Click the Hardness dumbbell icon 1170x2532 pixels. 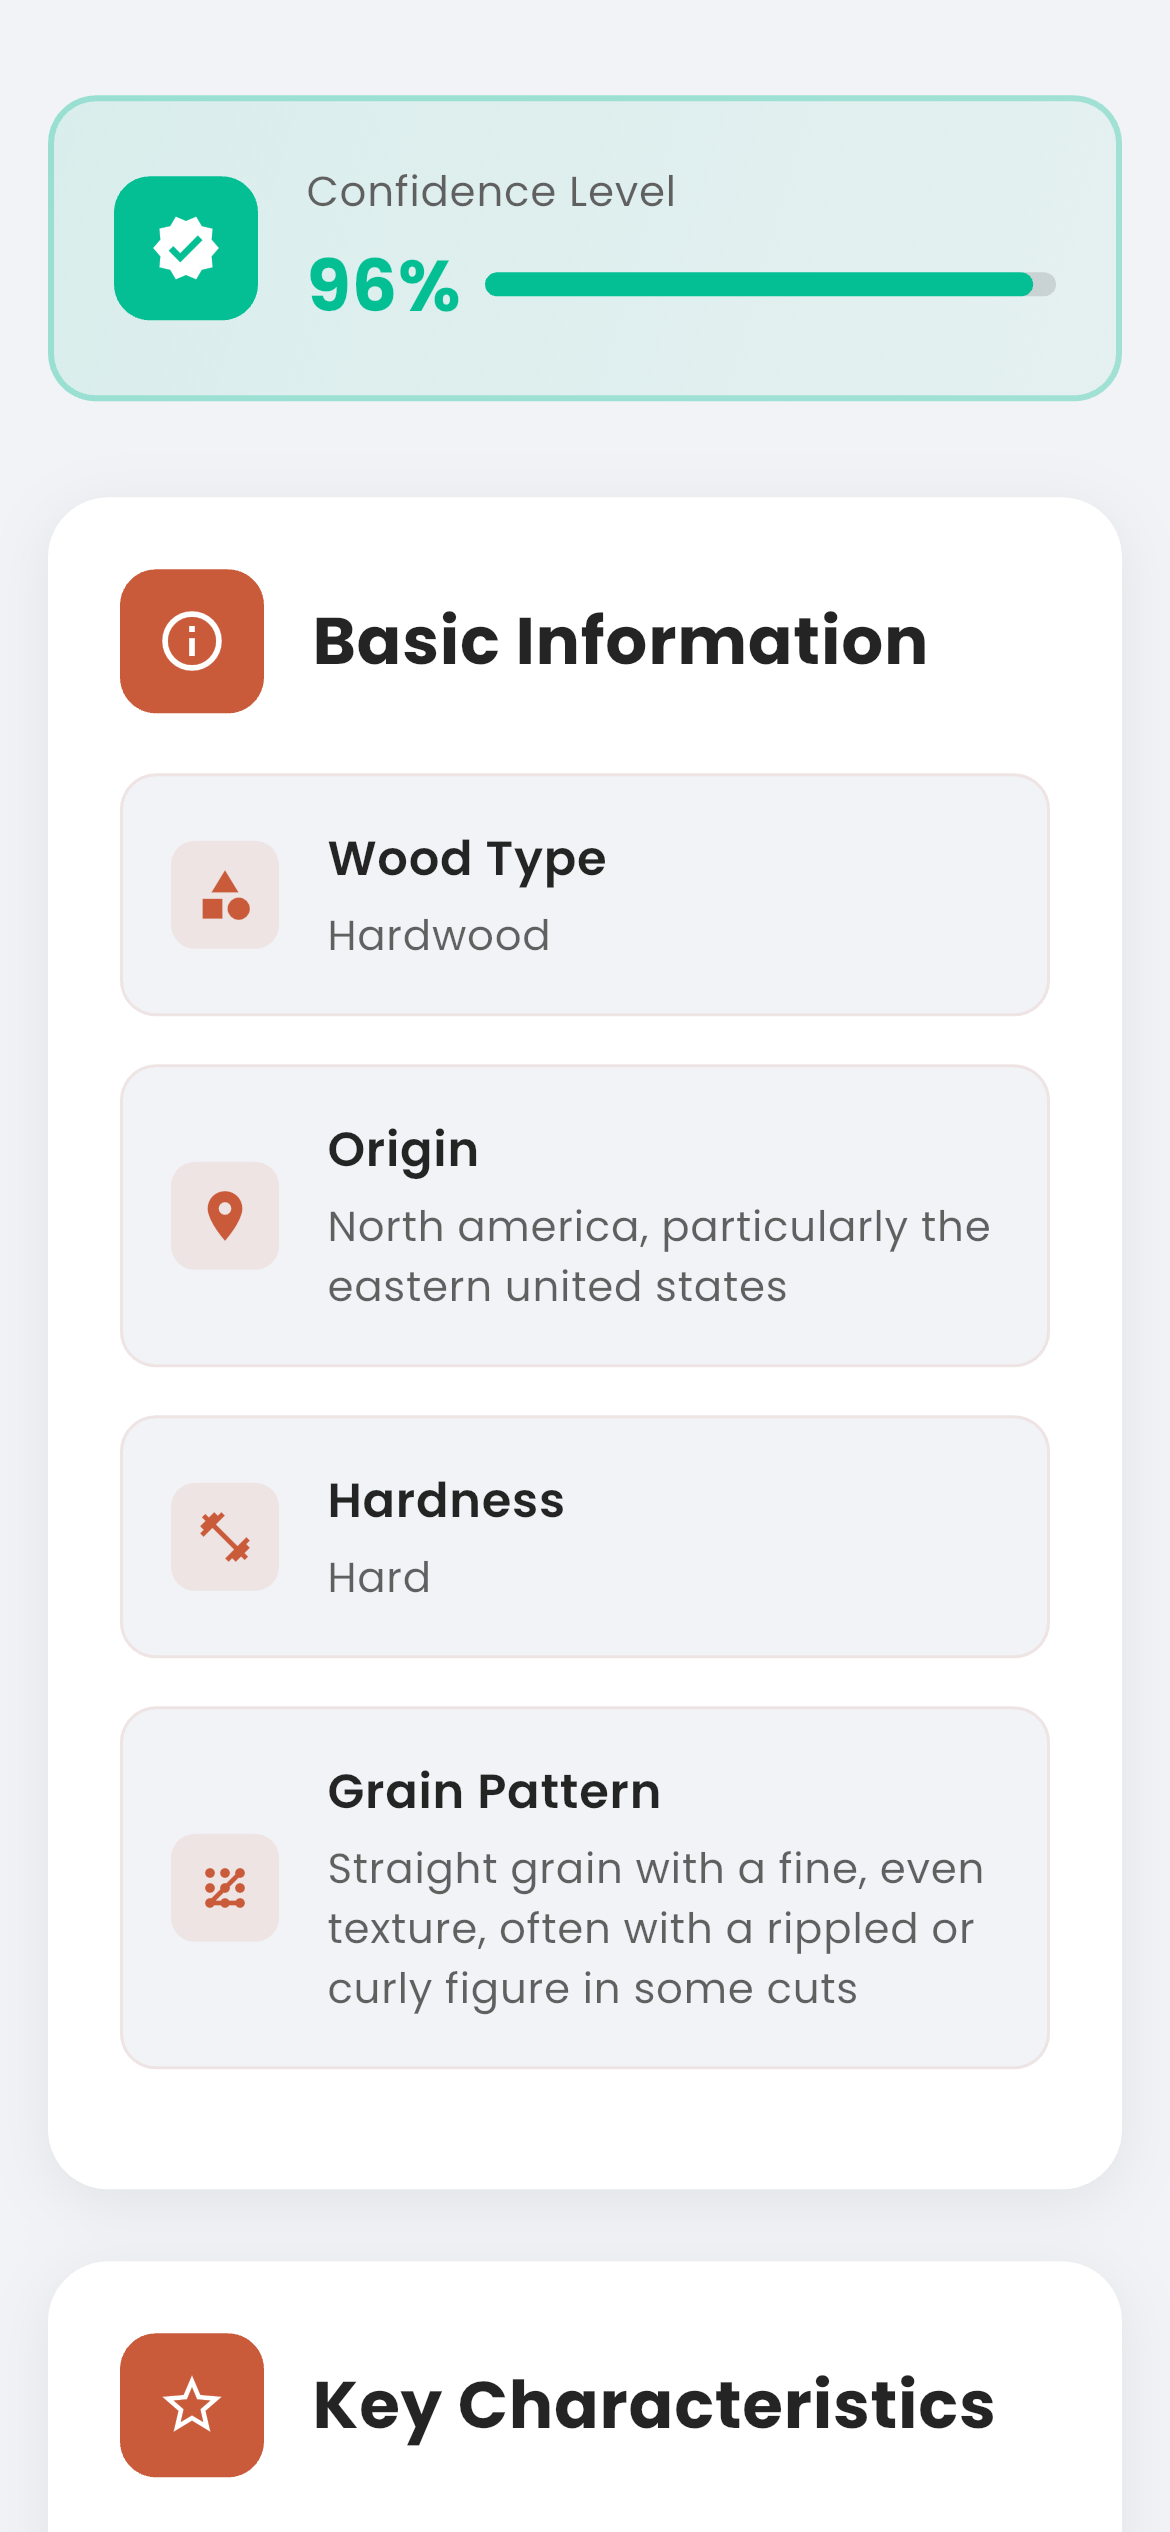pos(224,1537)
